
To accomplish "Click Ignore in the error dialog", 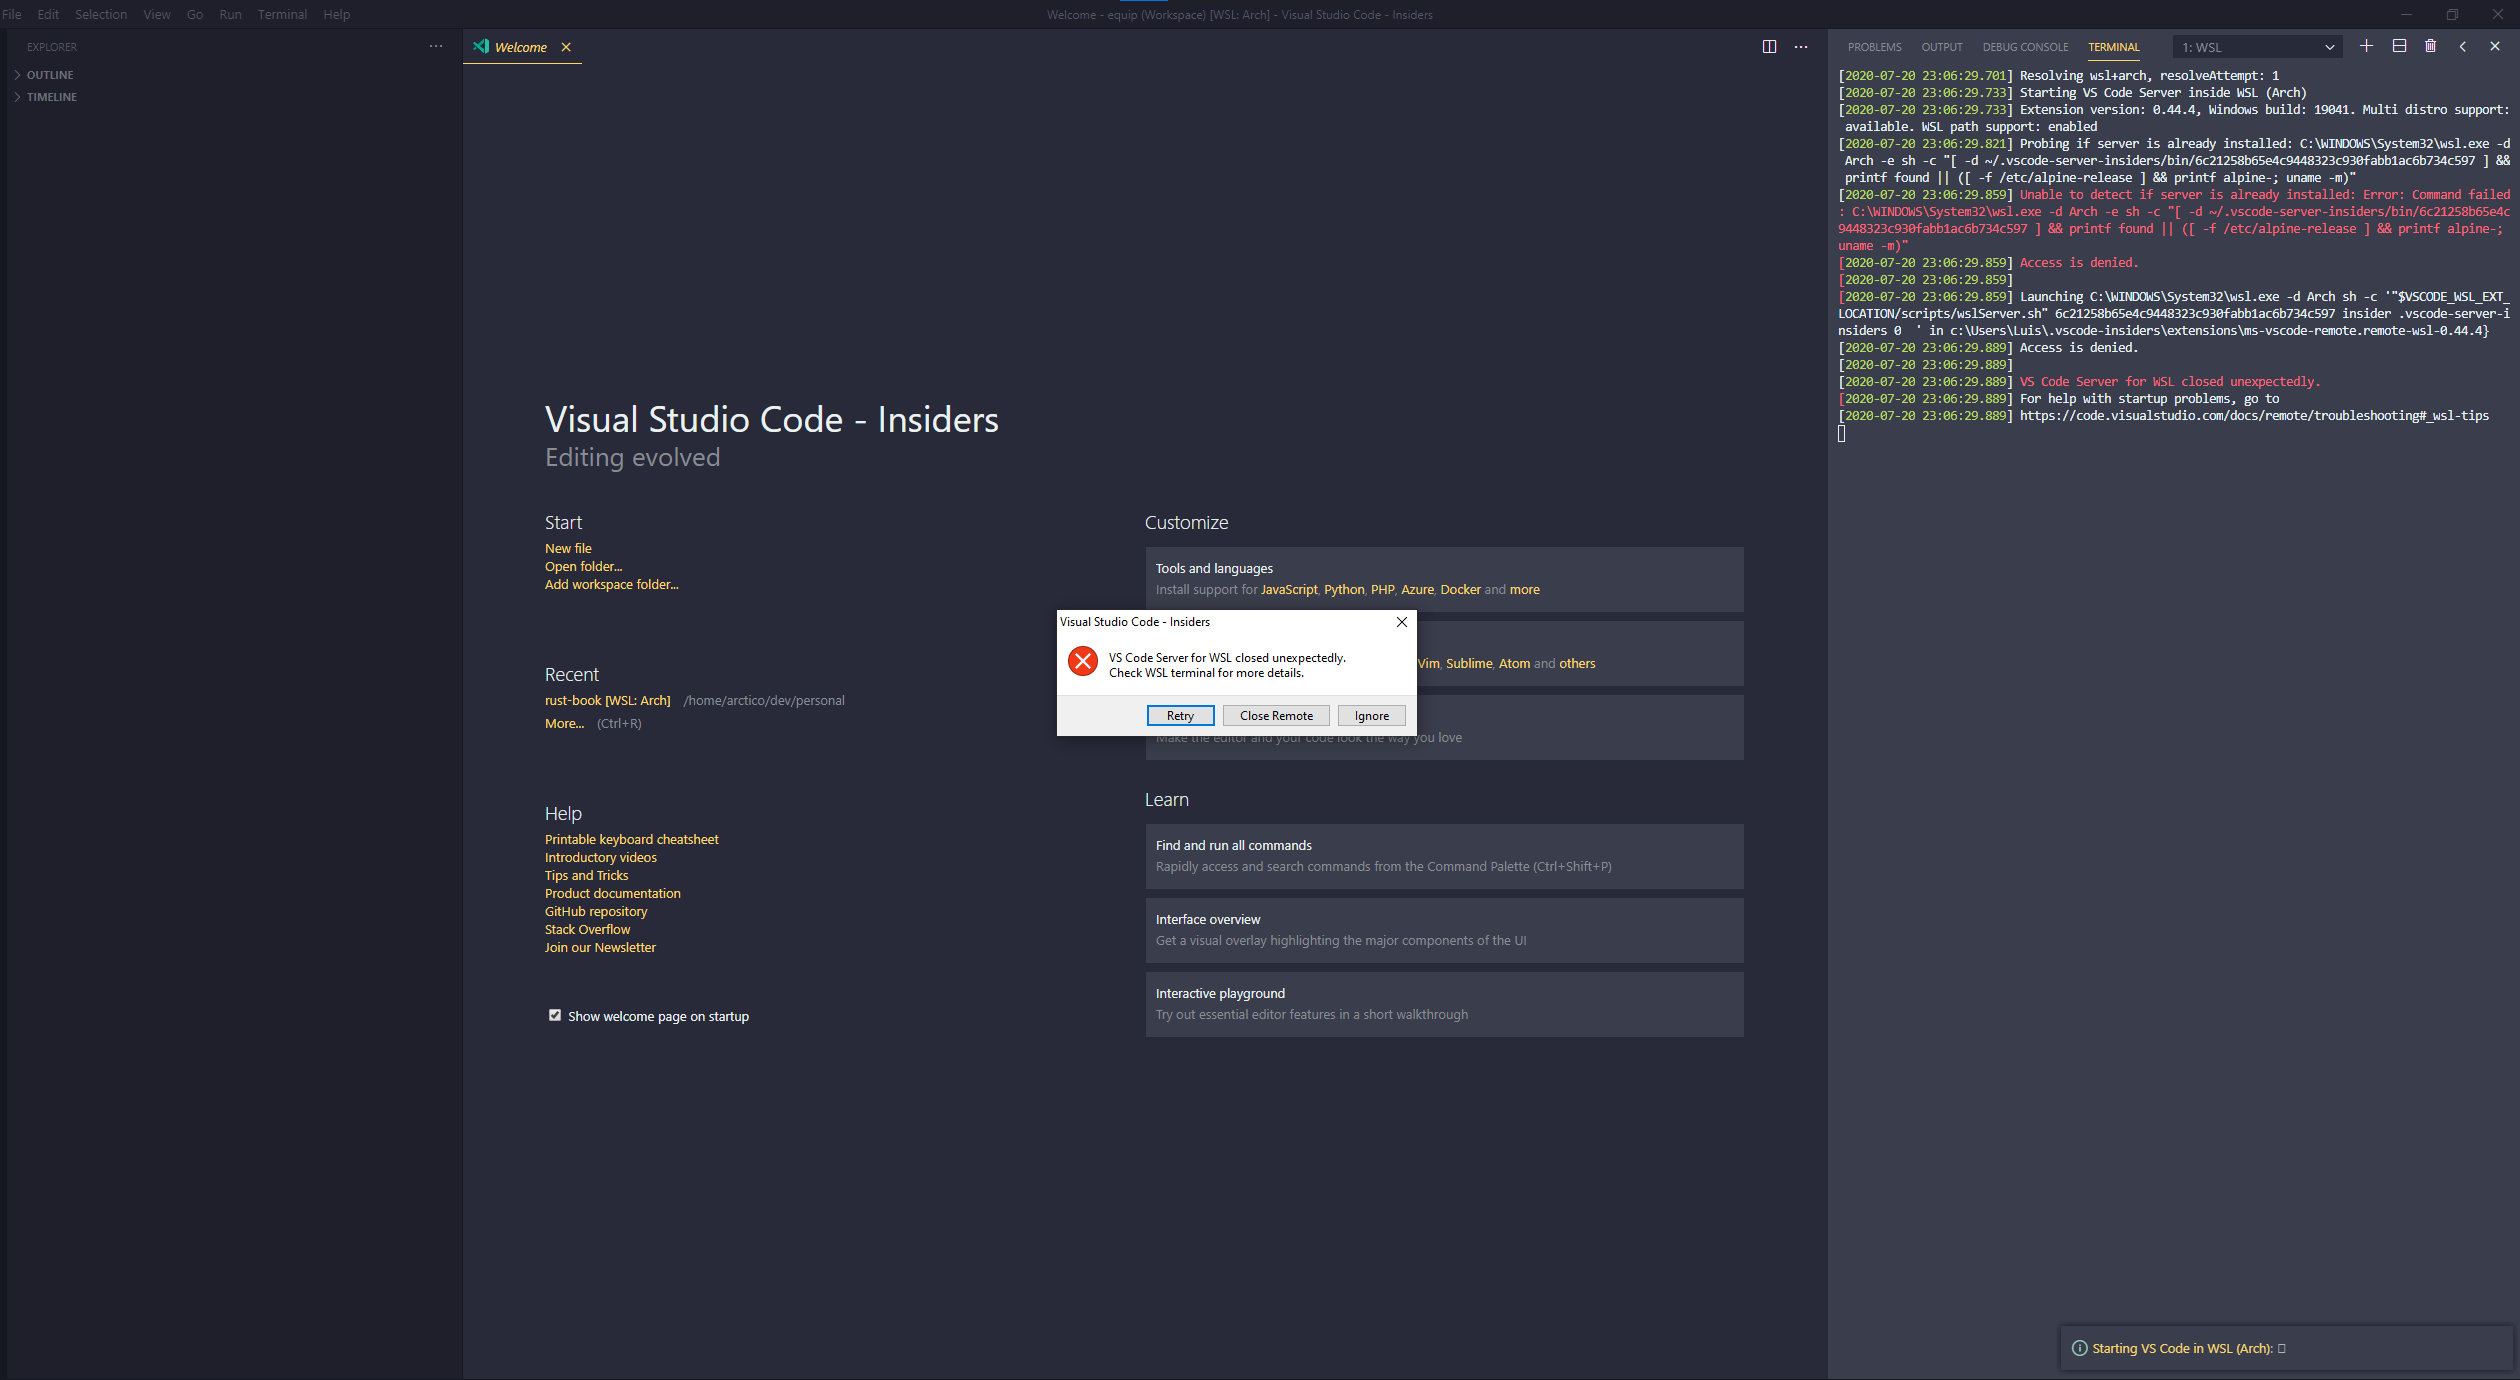I will pos(1372,716).
